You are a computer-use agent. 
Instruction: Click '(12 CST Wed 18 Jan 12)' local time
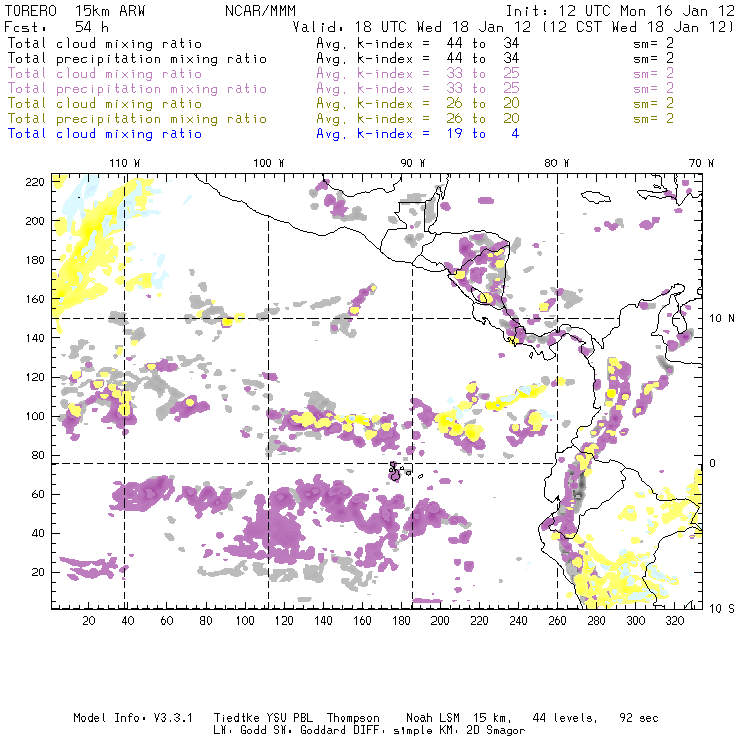point(637,27)
